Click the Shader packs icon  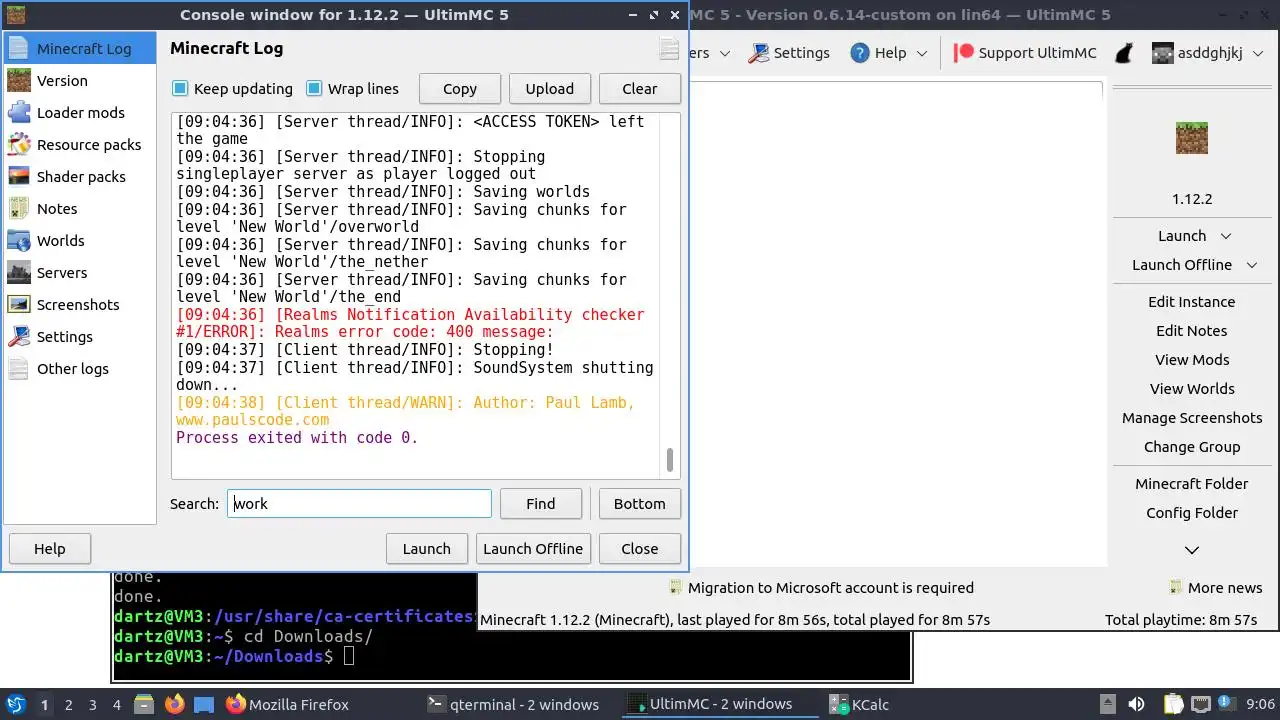point(19,177)
